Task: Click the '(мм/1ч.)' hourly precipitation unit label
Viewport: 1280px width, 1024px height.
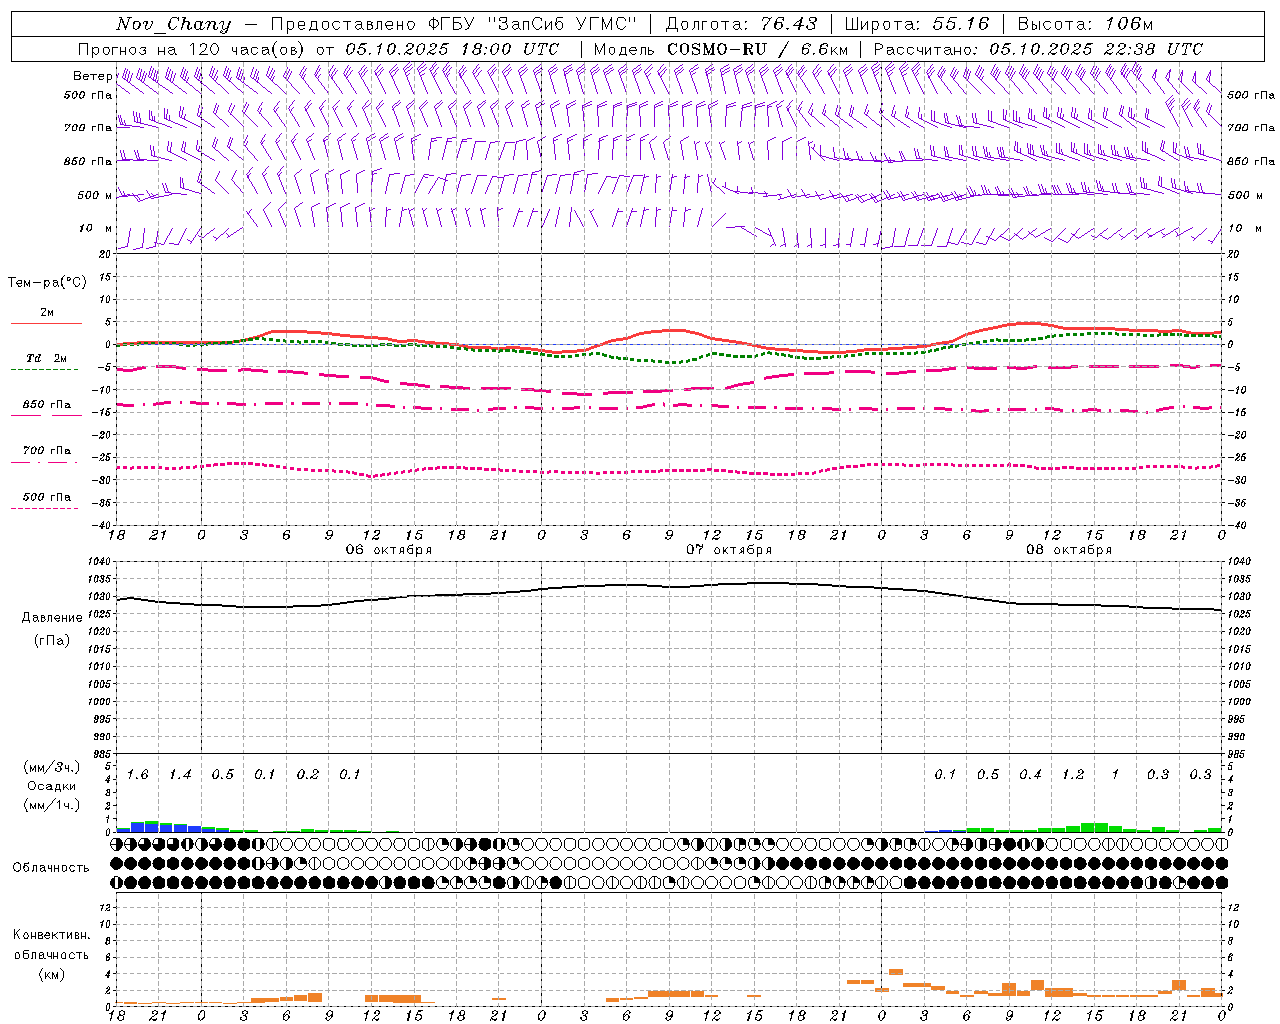Action: [52, 805]
